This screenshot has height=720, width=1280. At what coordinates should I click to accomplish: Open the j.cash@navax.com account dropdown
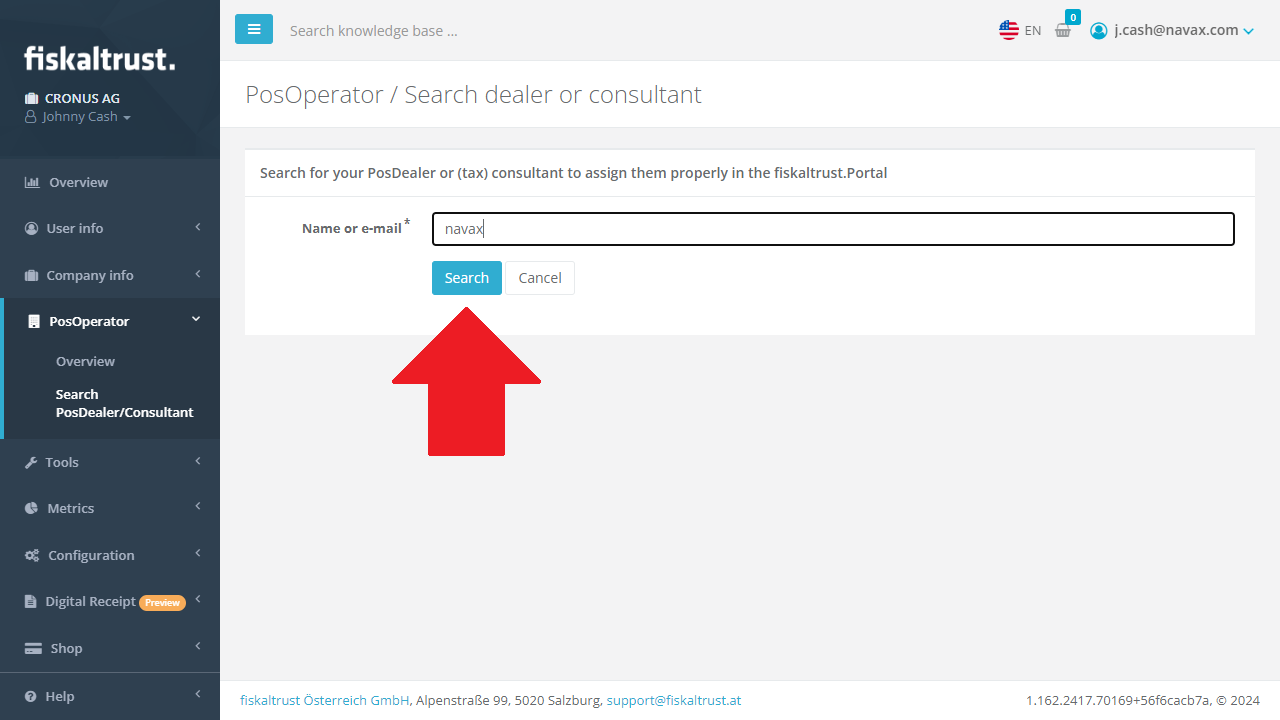tap(1171, 31)
